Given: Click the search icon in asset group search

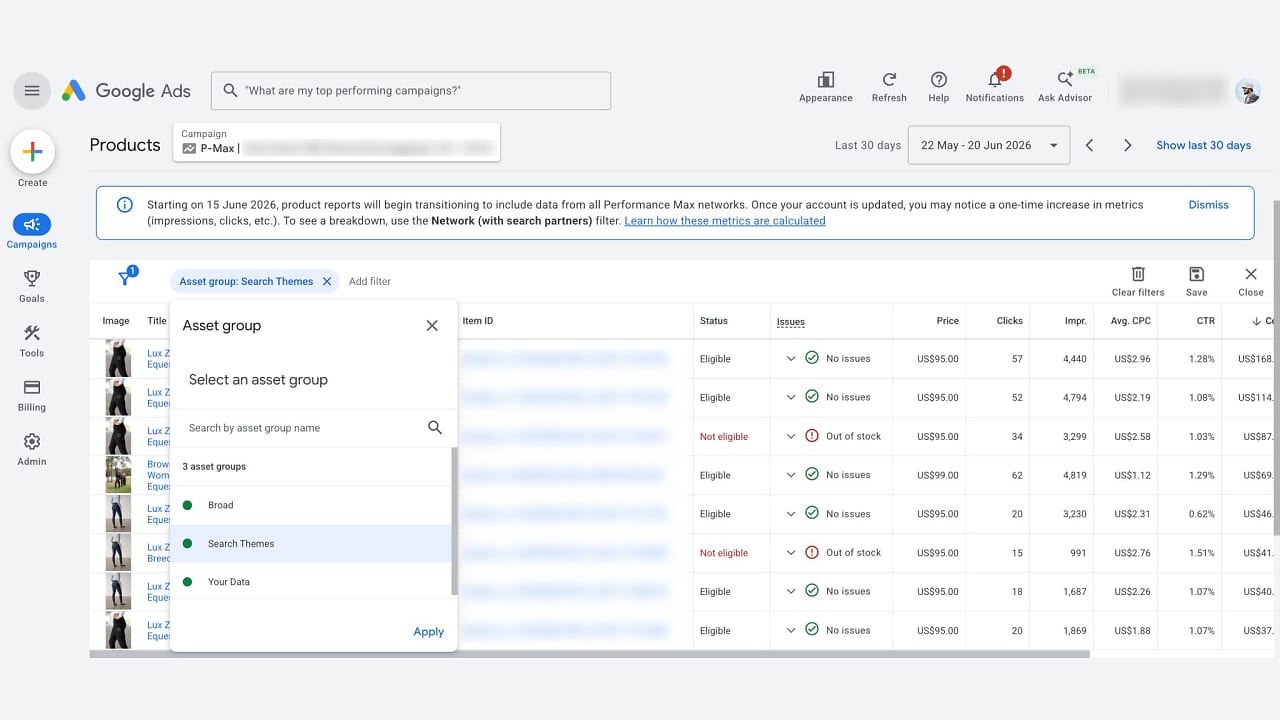Looking at the screenshot, I should [435, 428].
